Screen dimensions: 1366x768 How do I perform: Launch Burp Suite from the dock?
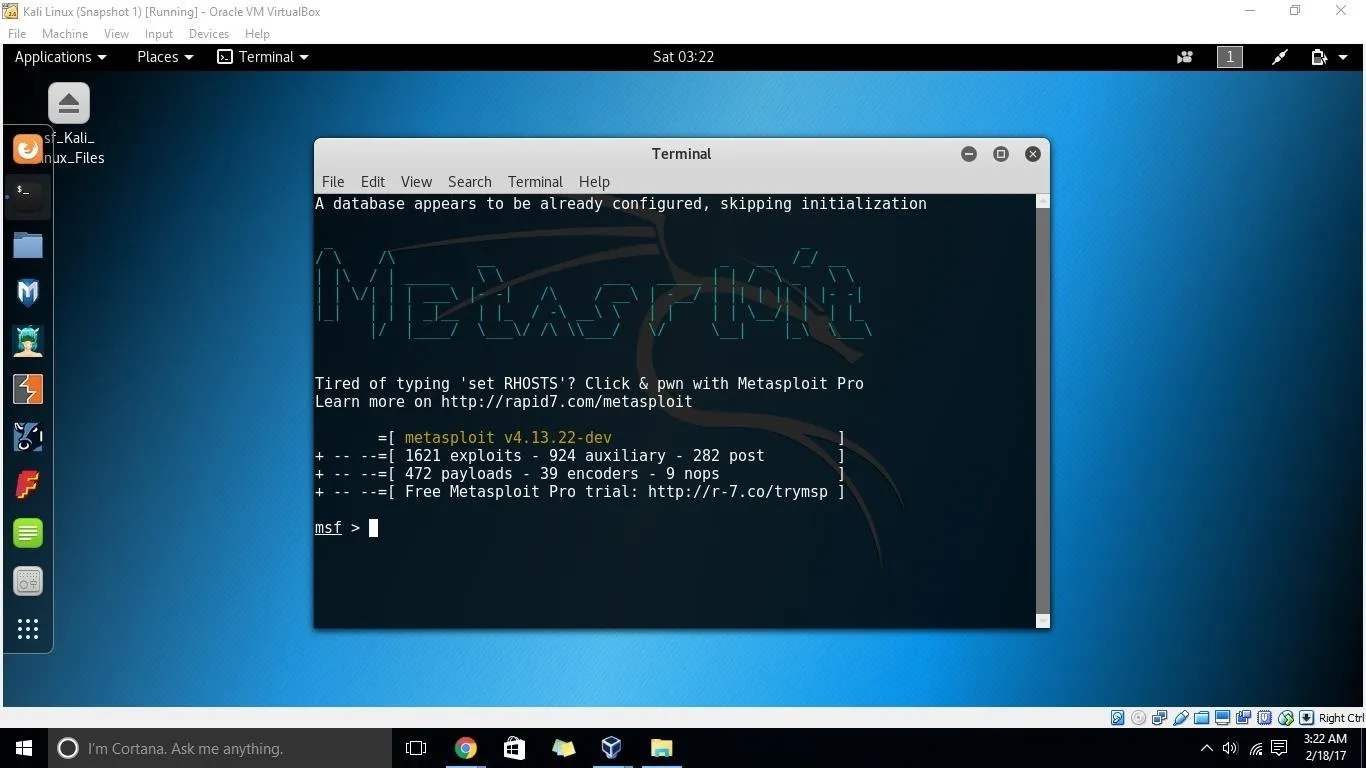click(x=28, y=389)
